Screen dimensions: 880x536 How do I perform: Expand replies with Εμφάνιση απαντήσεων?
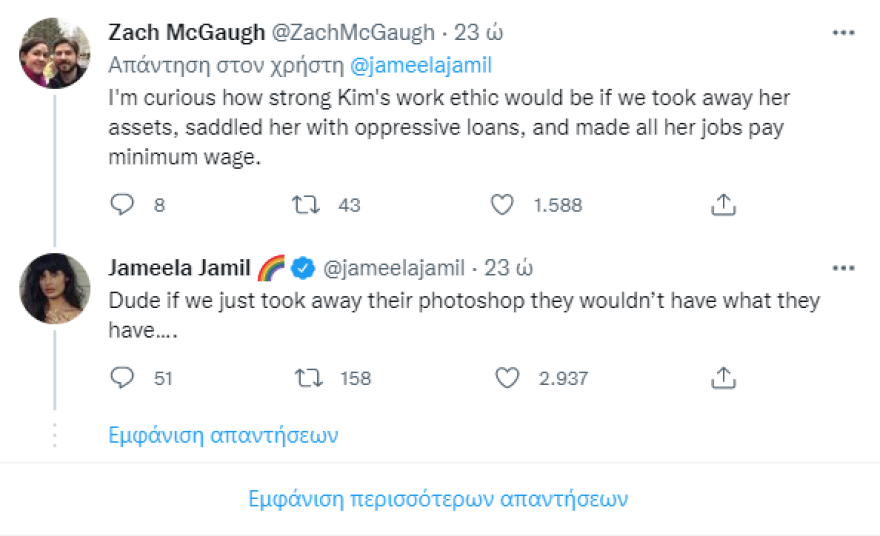223,436
